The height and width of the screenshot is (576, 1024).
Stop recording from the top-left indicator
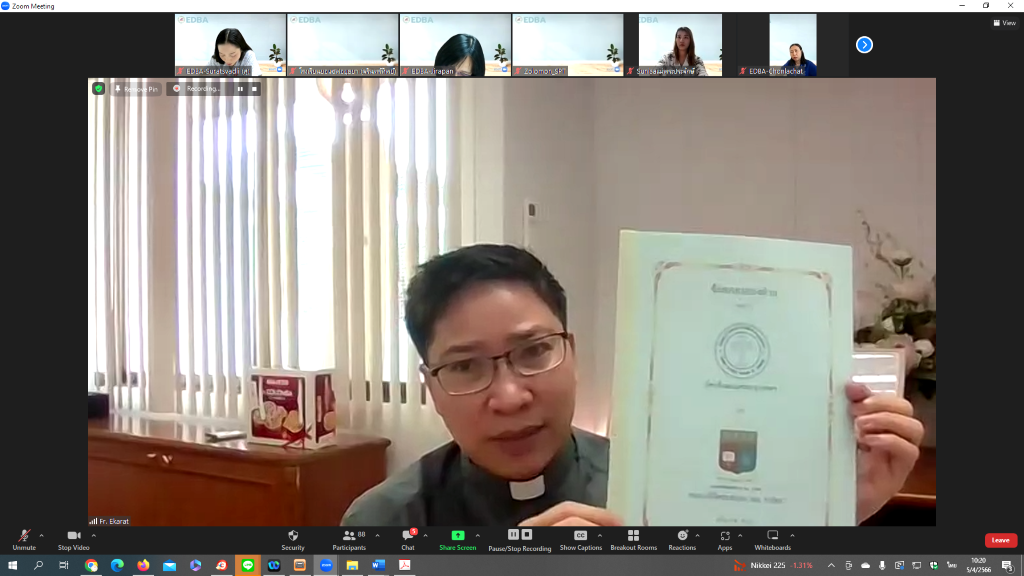coord(254,89)
